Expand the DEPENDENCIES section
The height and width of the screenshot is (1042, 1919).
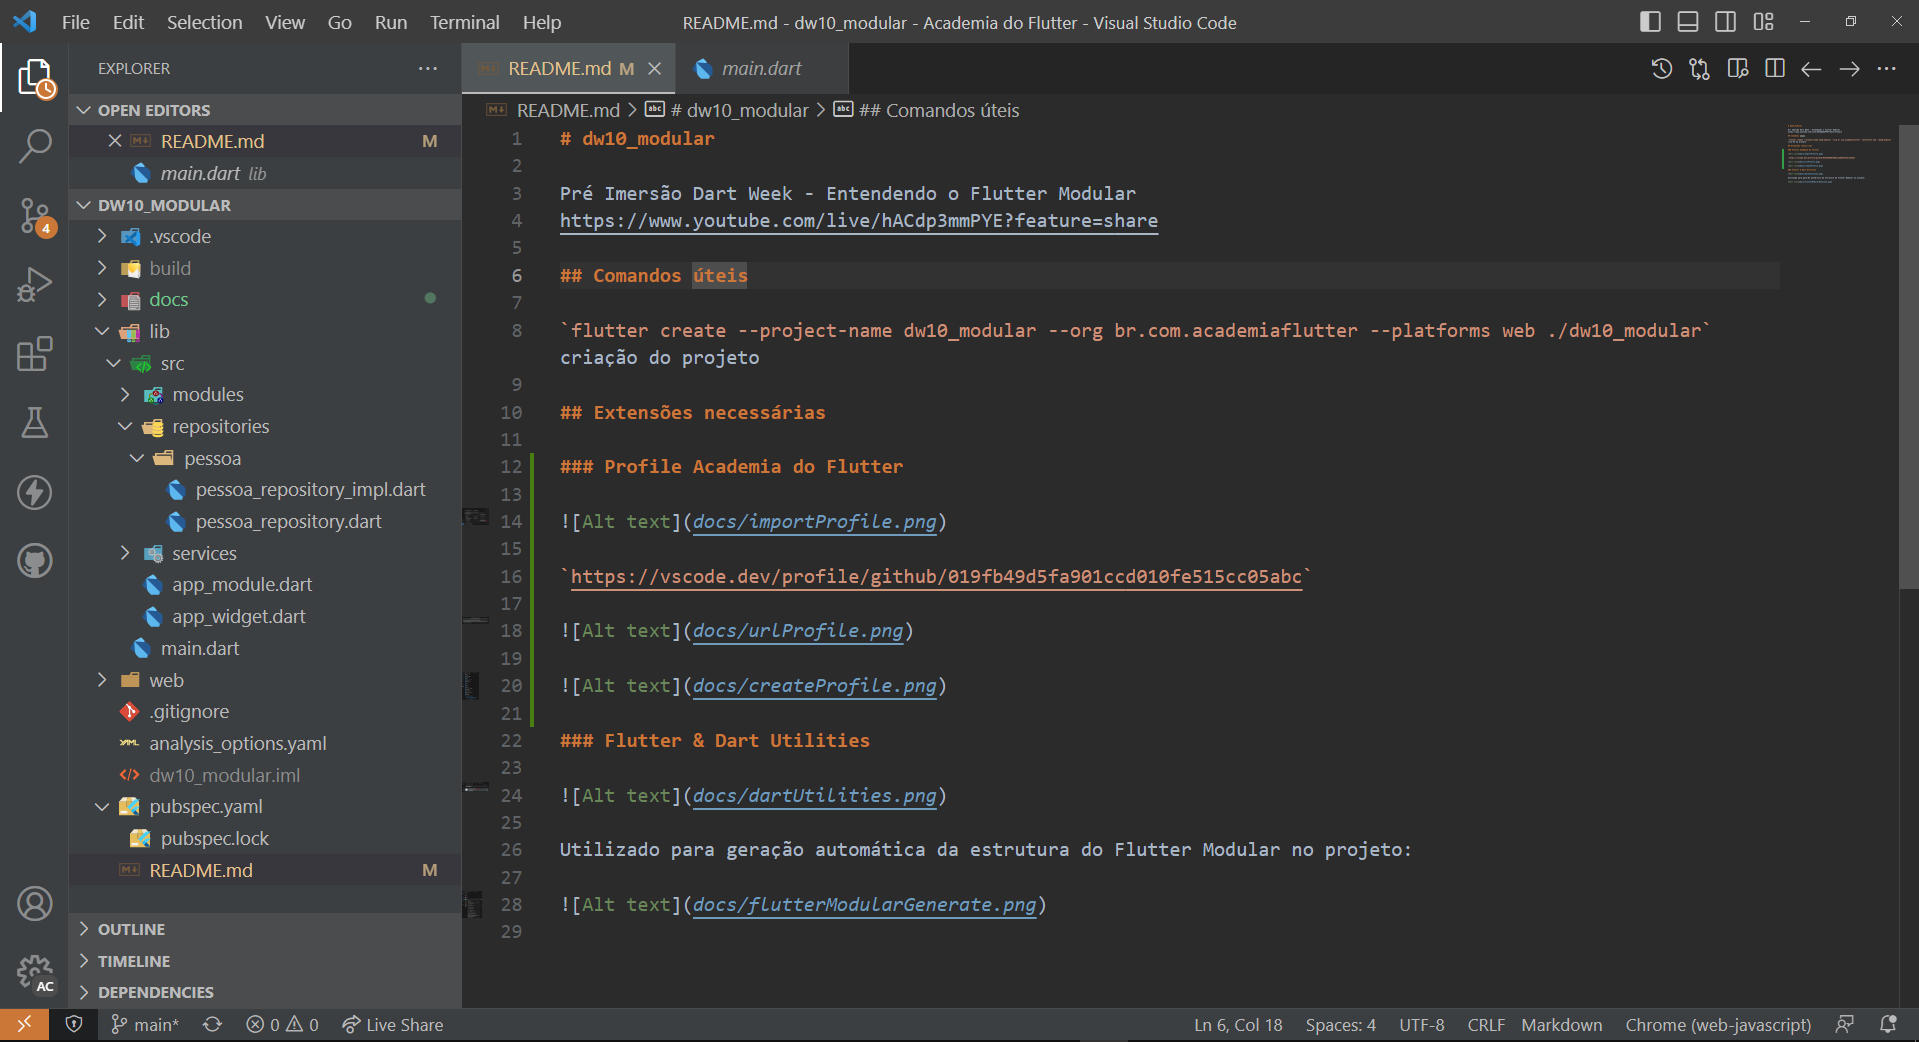tap(265, 992)
